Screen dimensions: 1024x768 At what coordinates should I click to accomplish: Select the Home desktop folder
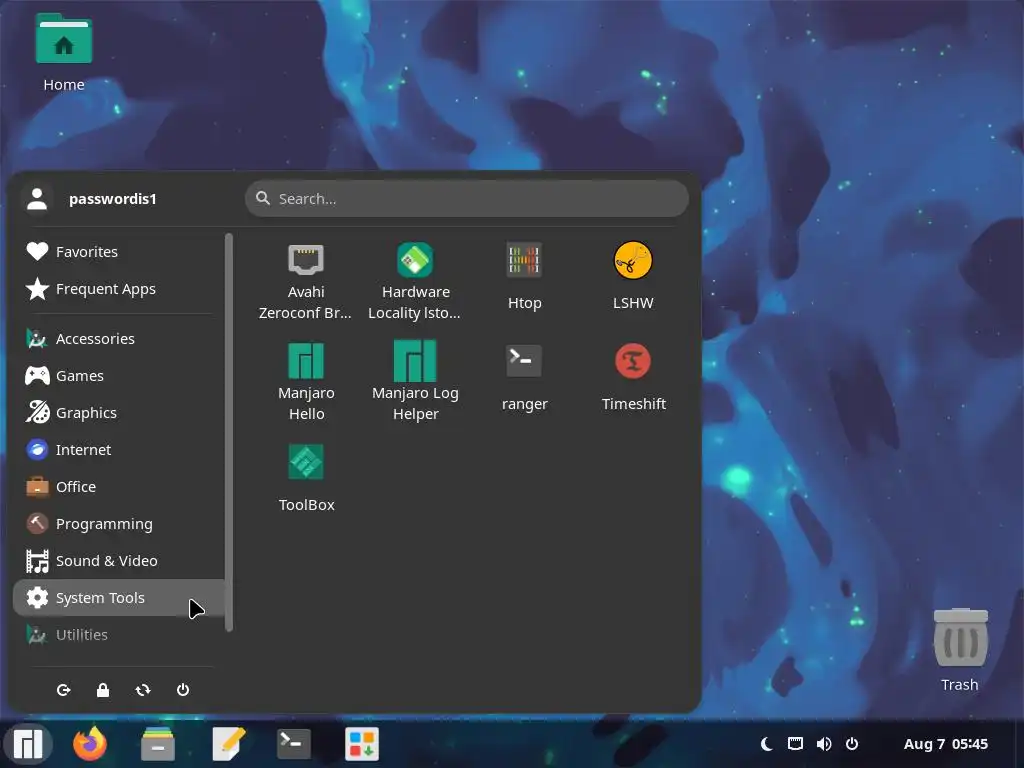pyautogui.click(x=63, y=54)
